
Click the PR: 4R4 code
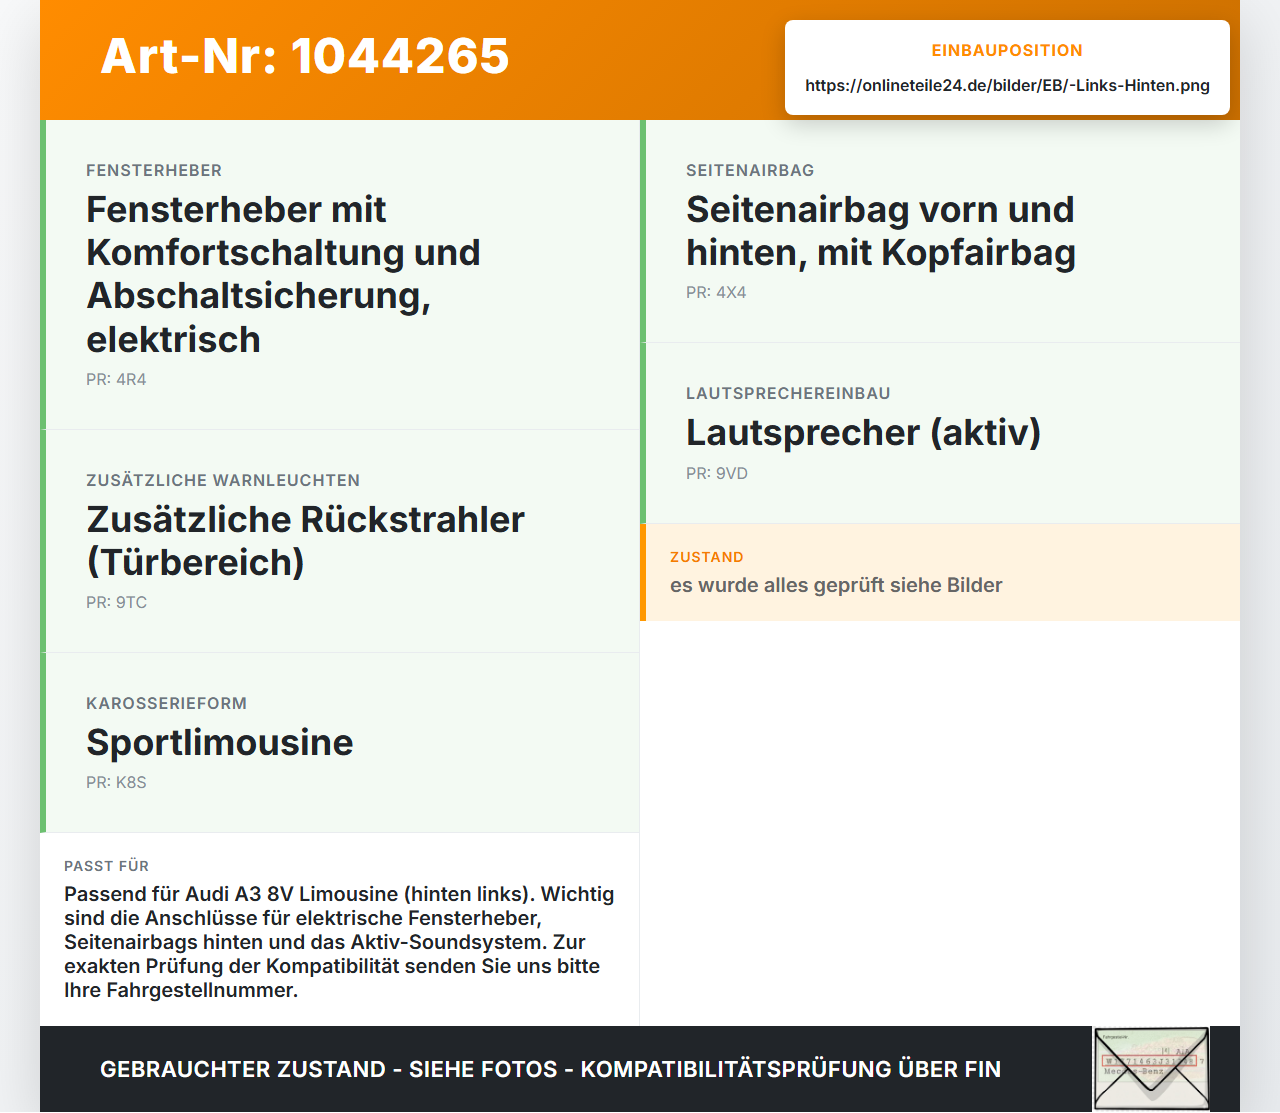pos(116,380)
